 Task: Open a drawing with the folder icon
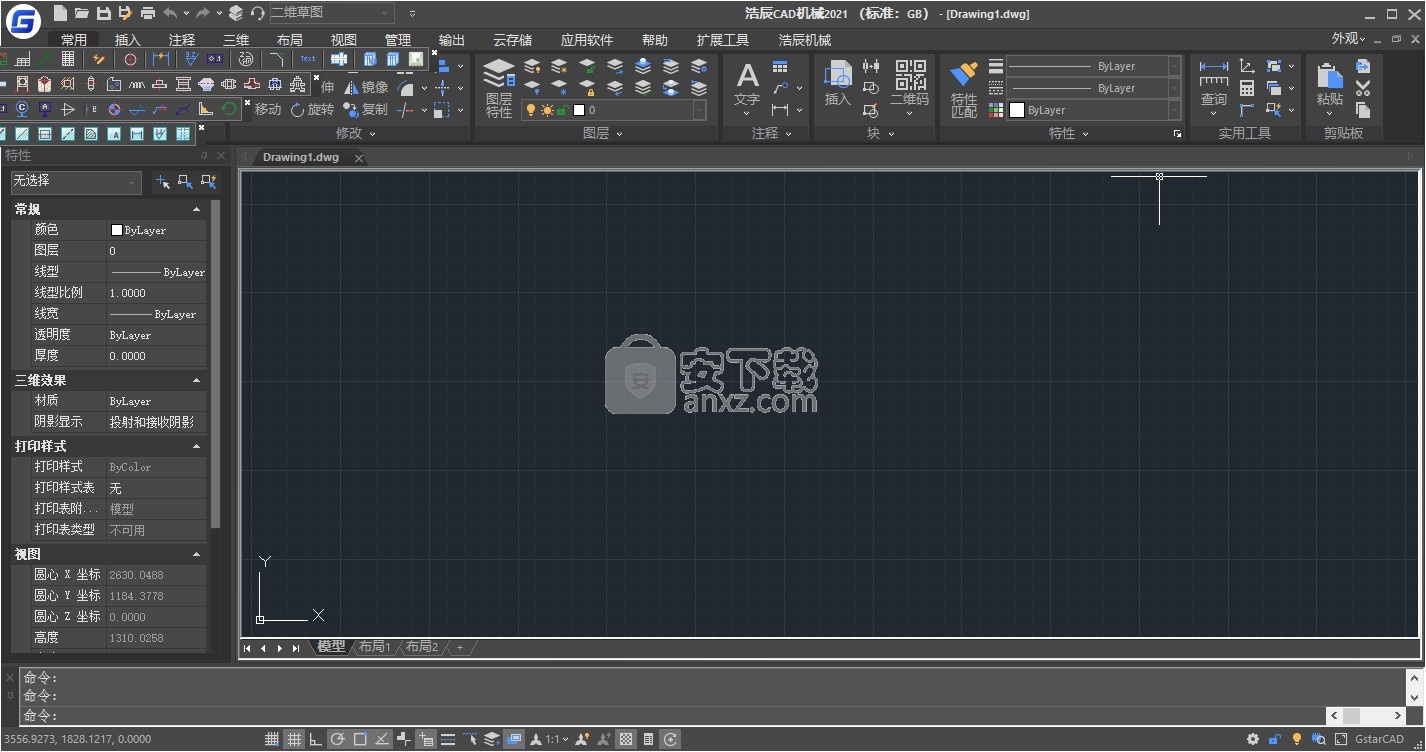pyautogui.click(x=82, y=13)
